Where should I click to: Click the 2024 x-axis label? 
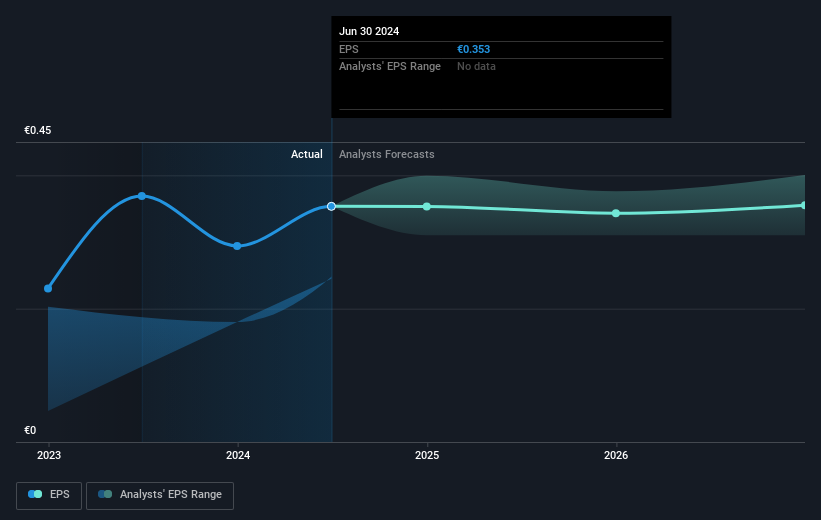pyautogui.click(x=238, y=455)
